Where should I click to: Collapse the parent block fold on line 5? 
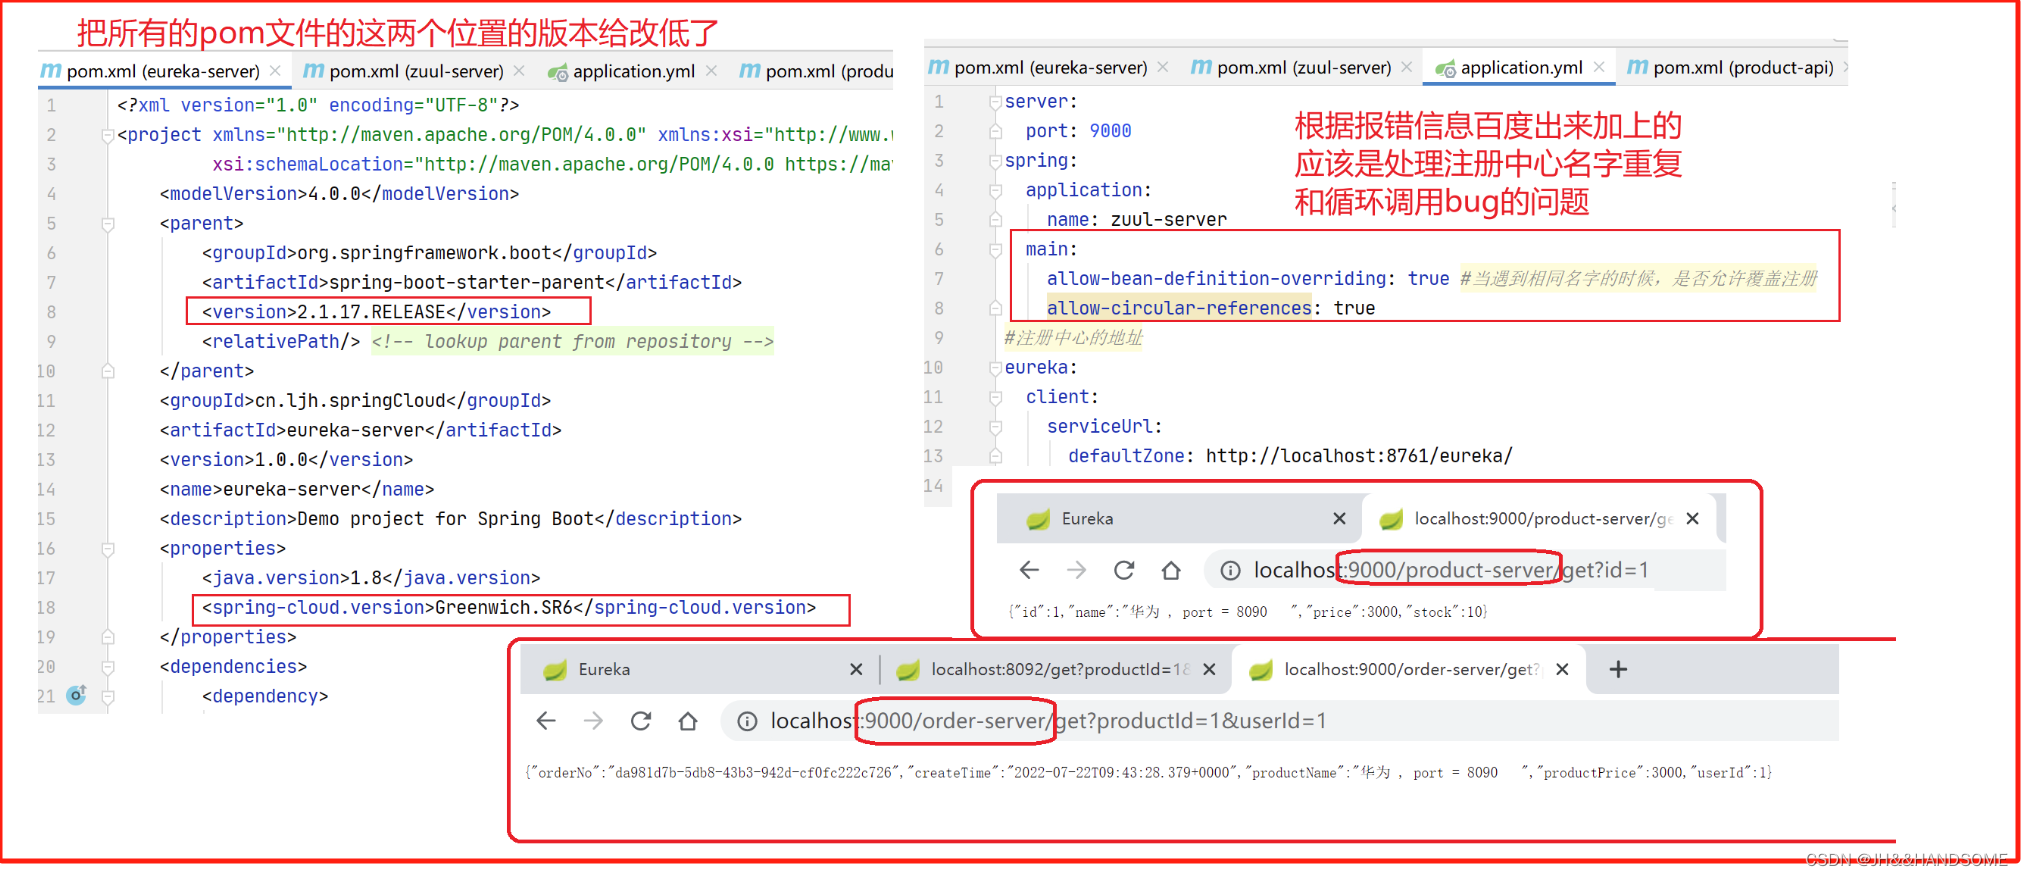click(108, 224)
